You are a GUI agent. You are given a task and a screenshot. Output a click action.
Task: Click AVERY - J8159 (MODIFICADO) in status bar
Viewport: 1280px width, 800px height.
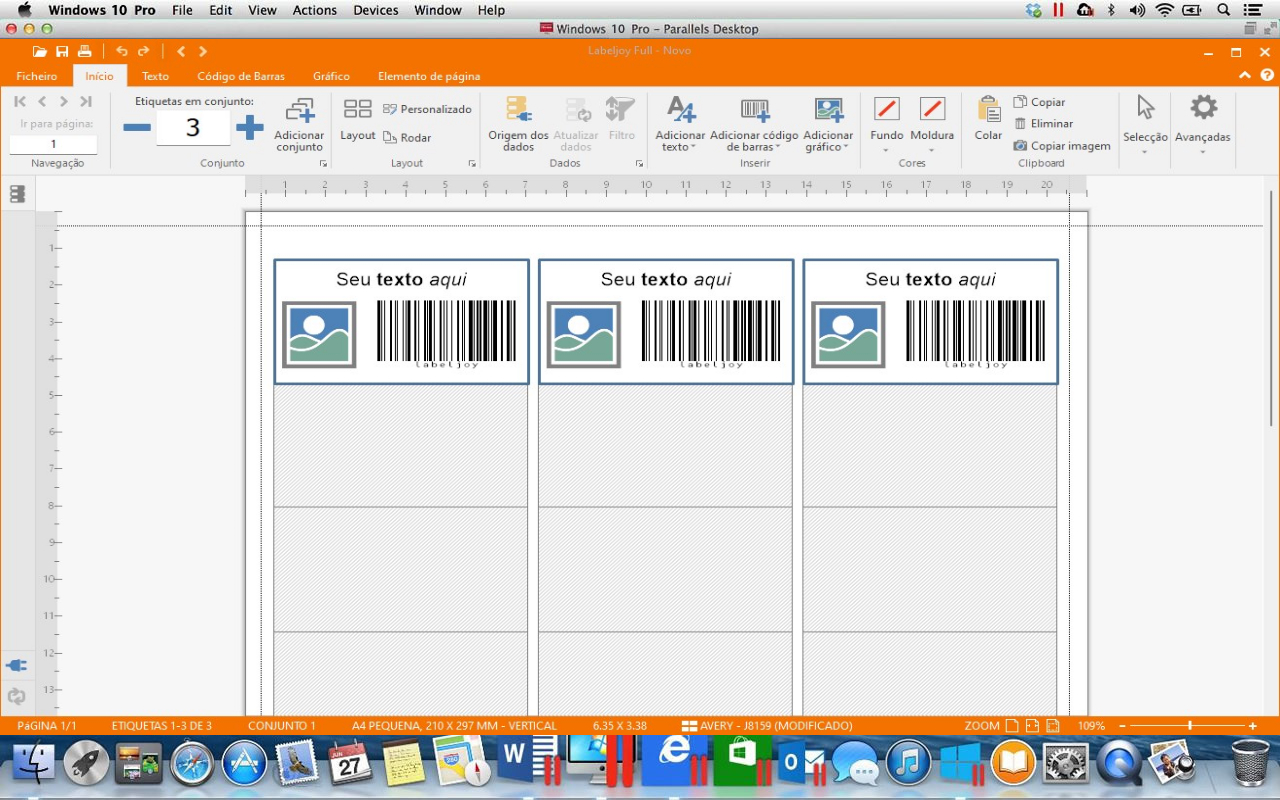[767, 726]
